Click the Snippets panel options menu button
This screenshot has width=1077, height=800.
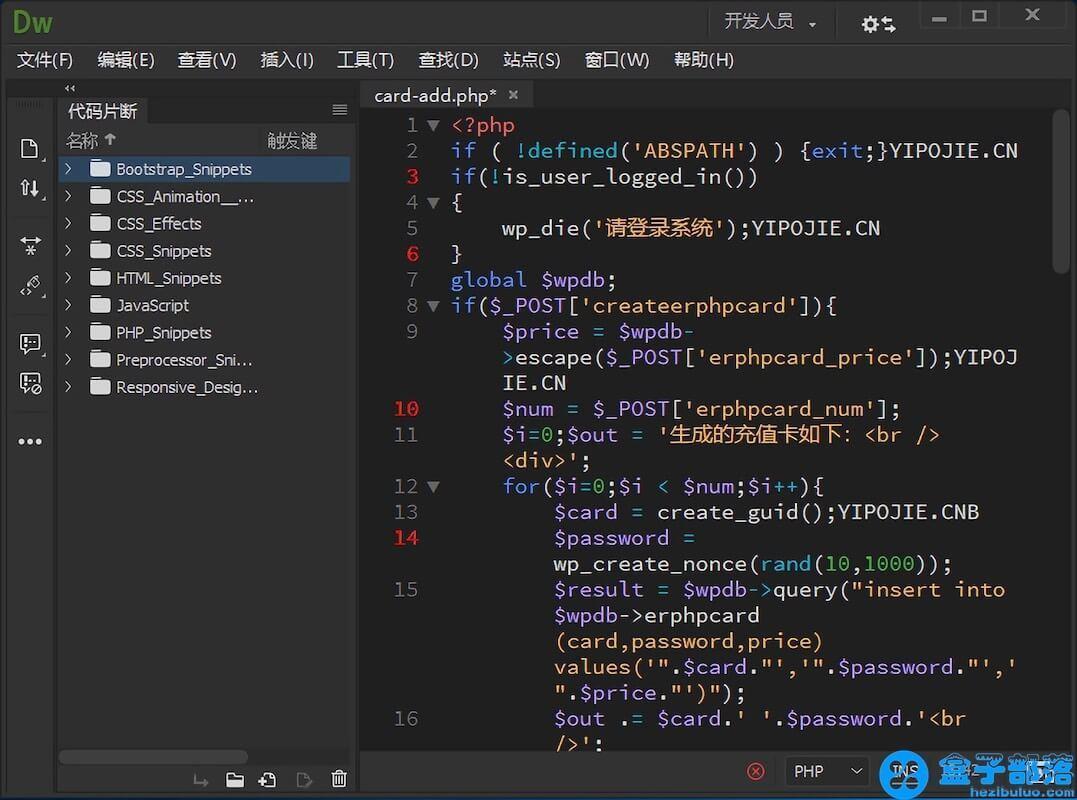pos(340,110)
